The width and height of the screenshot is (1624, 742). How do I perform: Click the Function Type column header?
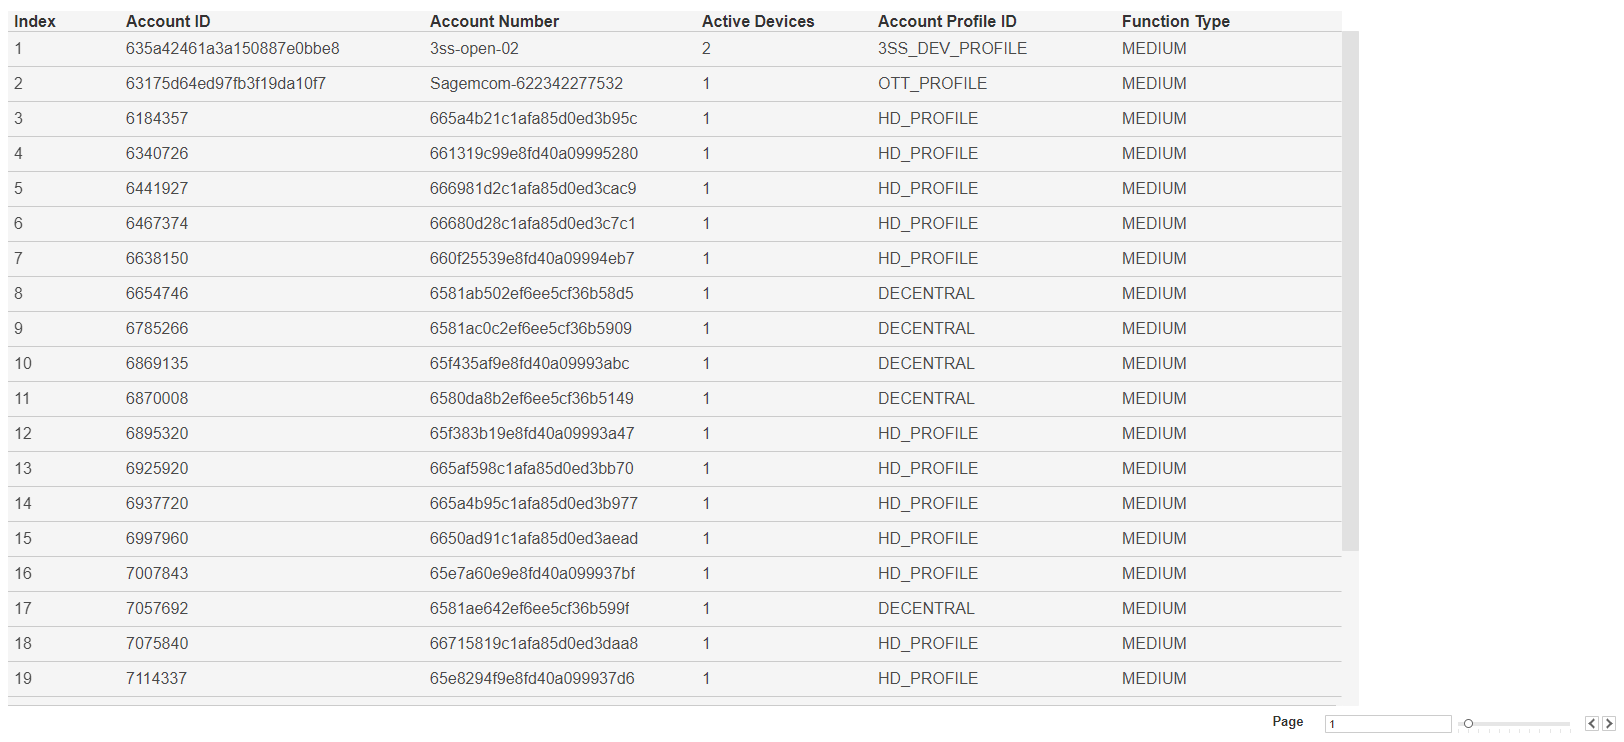(x=1175, y=21)
